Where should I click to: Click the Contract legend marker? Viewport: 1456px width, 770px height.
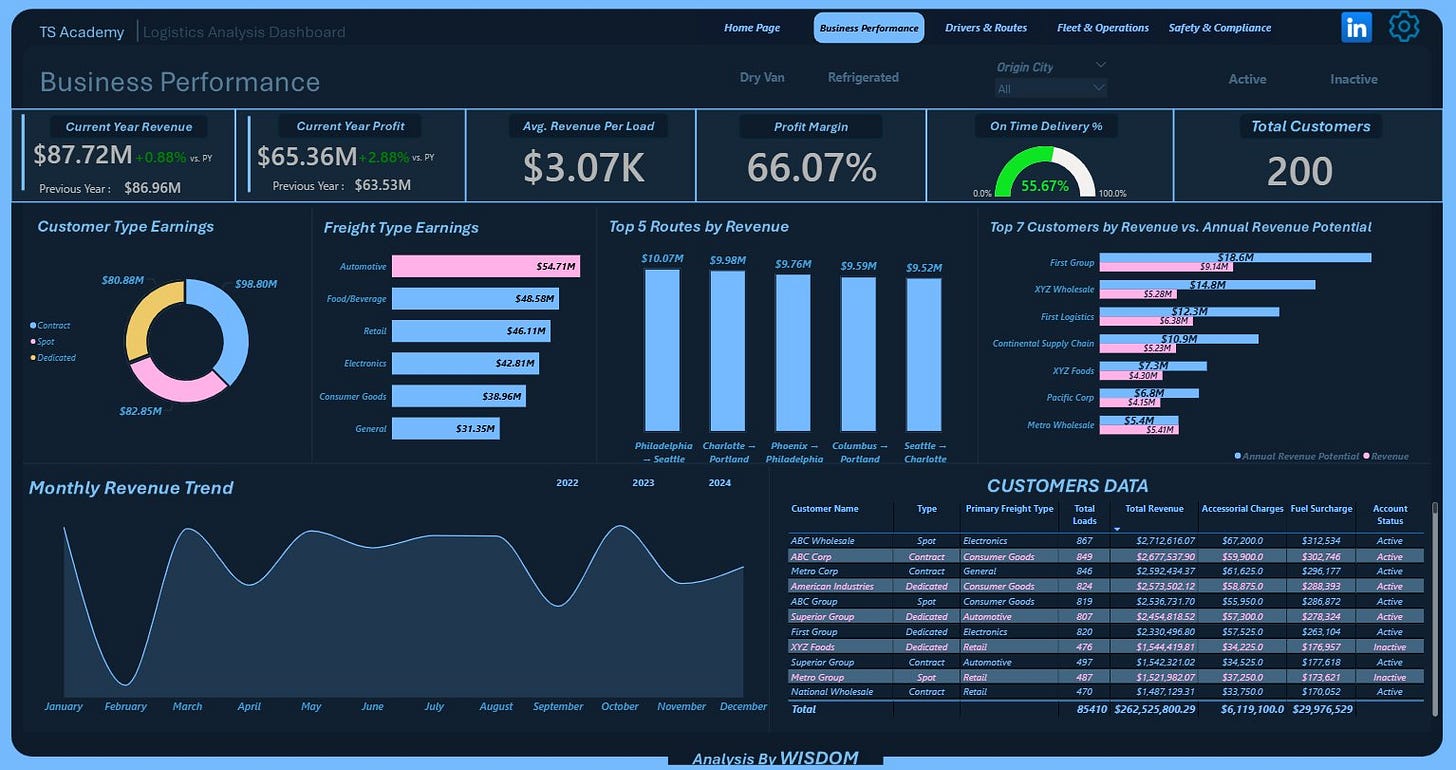(34, 325)
